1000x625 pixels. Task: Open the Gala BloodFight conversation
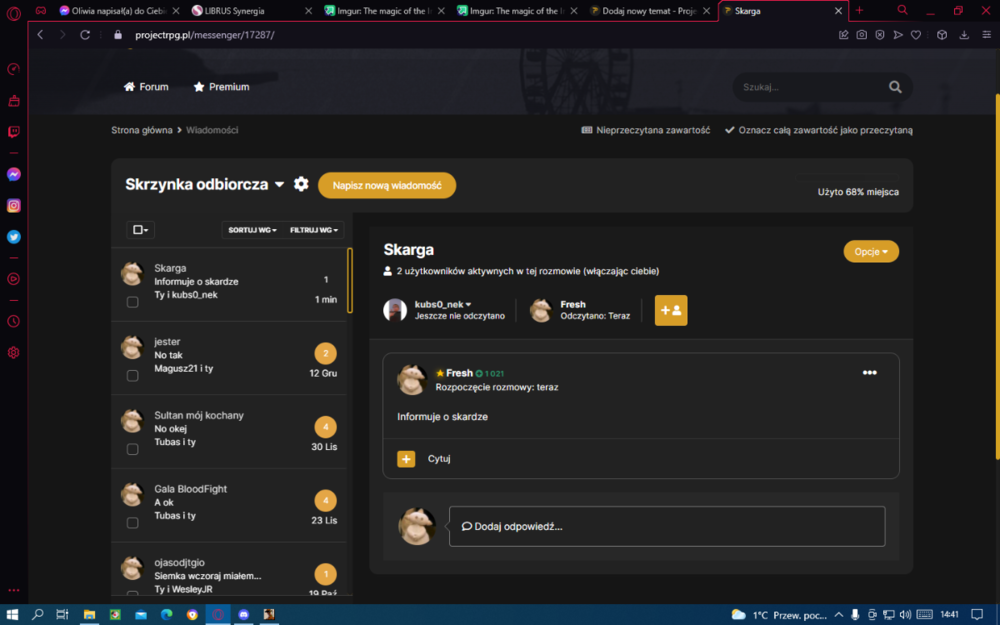(230, 505)
